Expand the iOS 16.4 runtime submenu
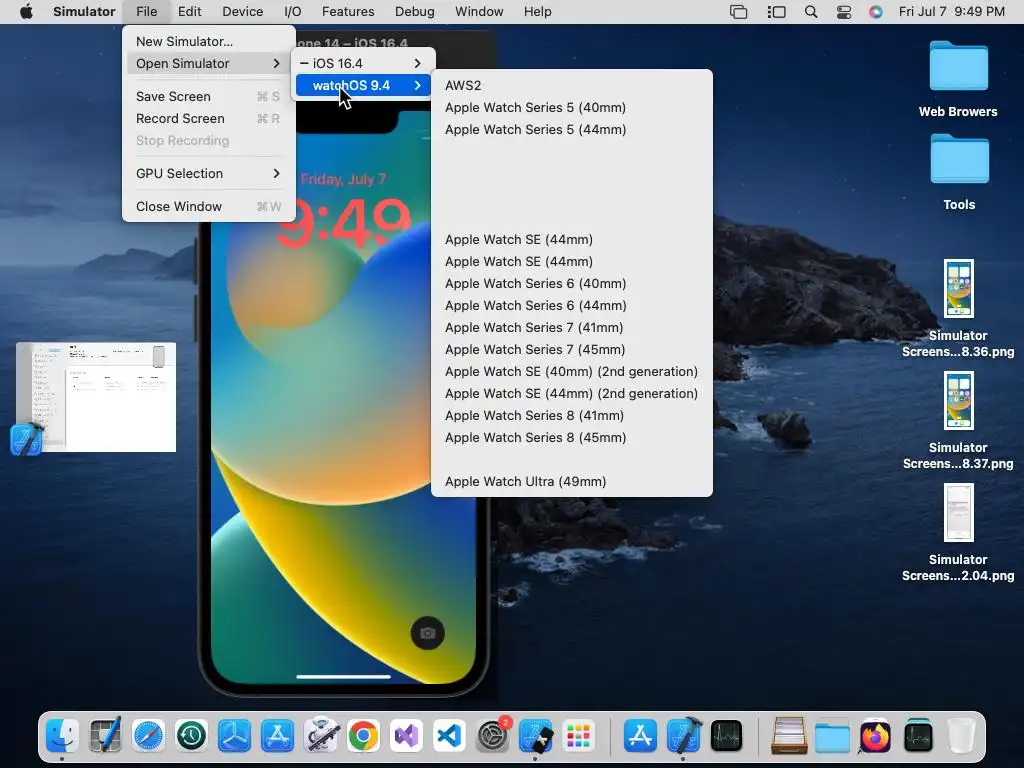1024x768 pixels. [x=363, y=63]
